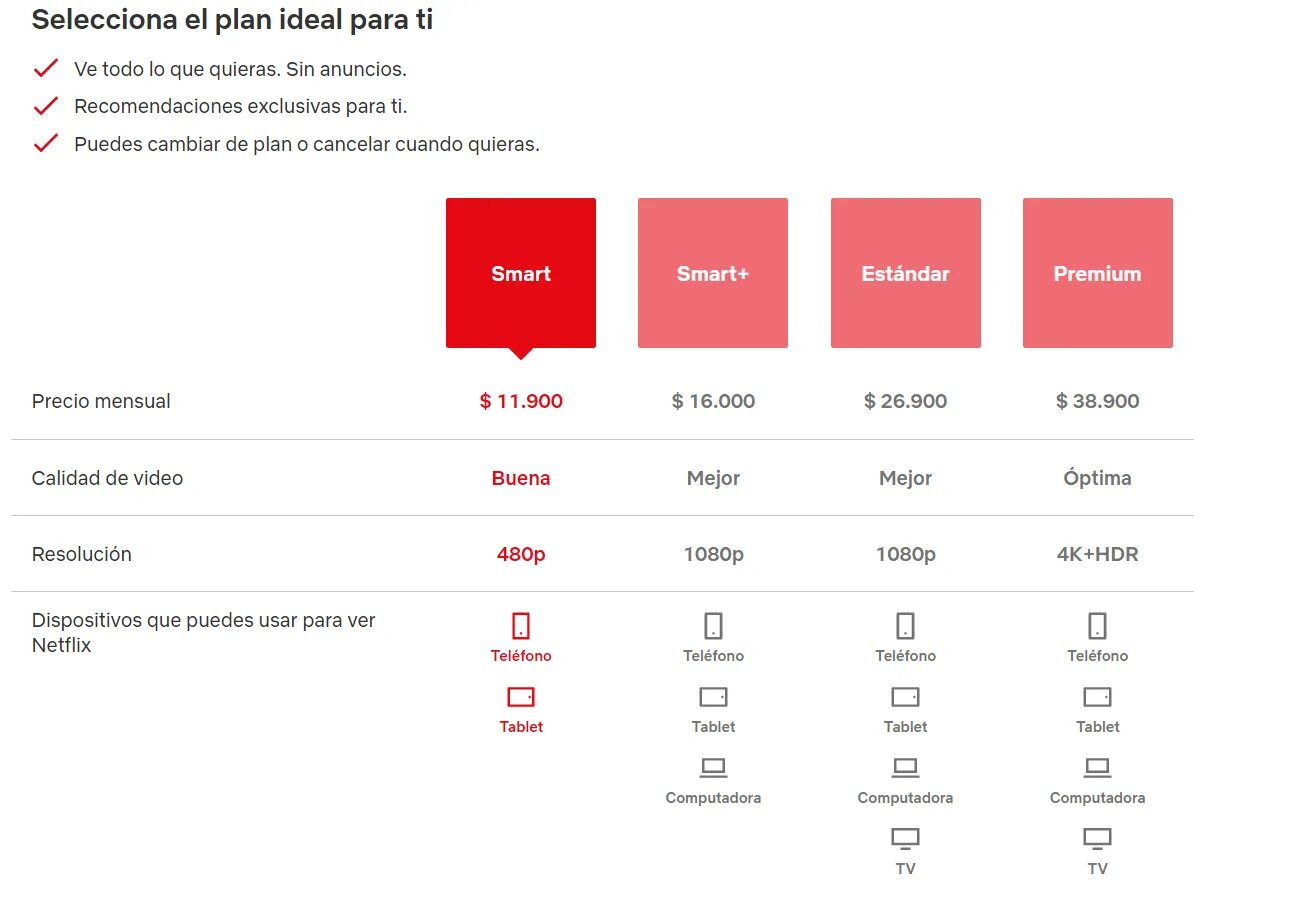
Task: Click the $ 16.000 Smart+ price
Action: coord(713,401)
